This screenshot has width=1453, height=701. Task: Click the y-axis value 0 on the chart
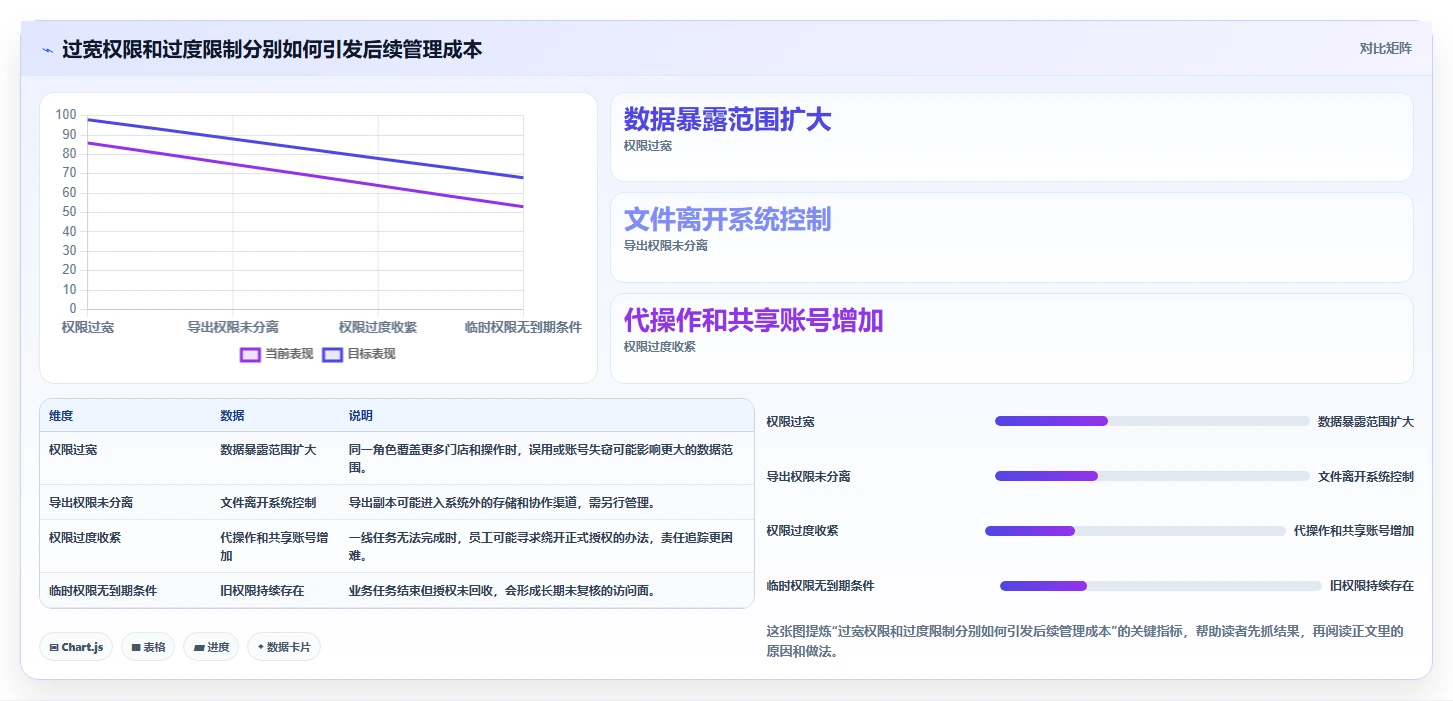coord(73,309)
